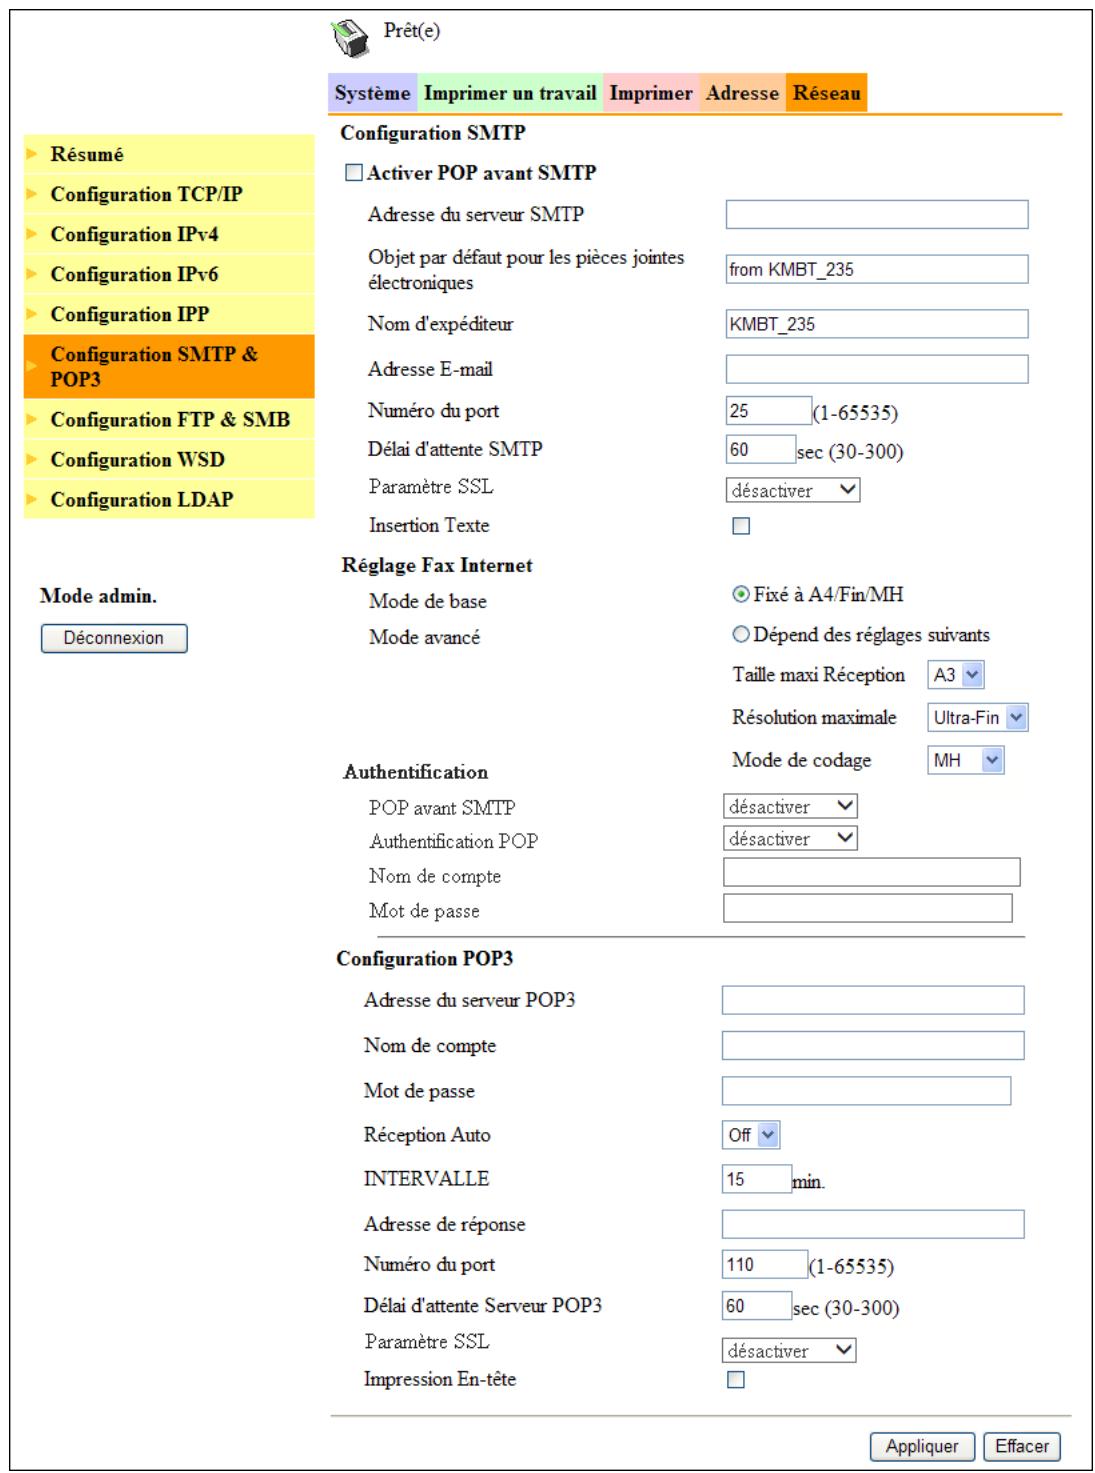Open Configuration TCP/IP page
Viewport: 1095px width, 1473px height.
169,194
